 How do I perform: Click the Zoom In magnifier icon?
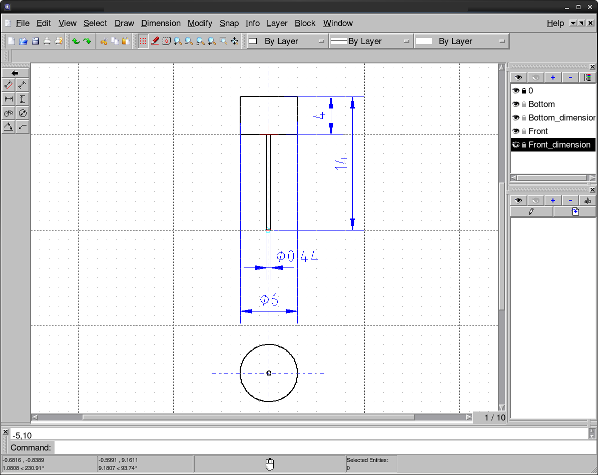[x=178, y=41]
